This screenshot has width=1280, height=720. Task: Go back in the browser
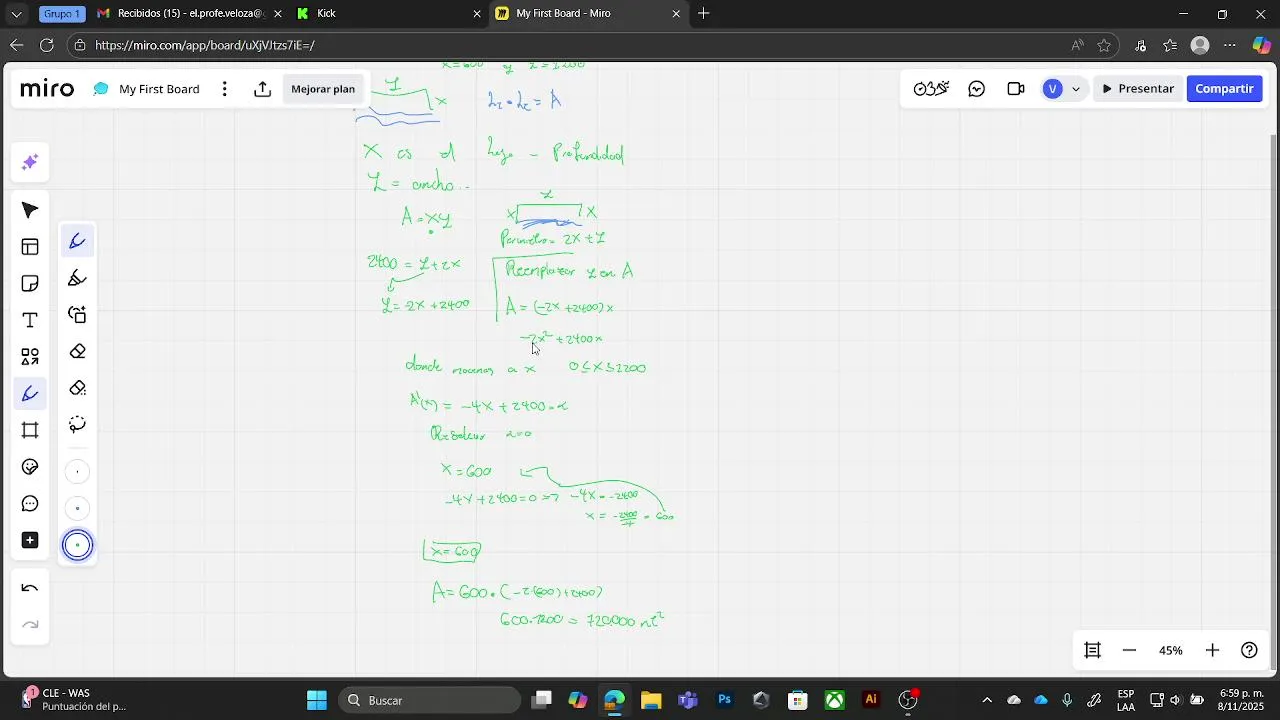16,45
